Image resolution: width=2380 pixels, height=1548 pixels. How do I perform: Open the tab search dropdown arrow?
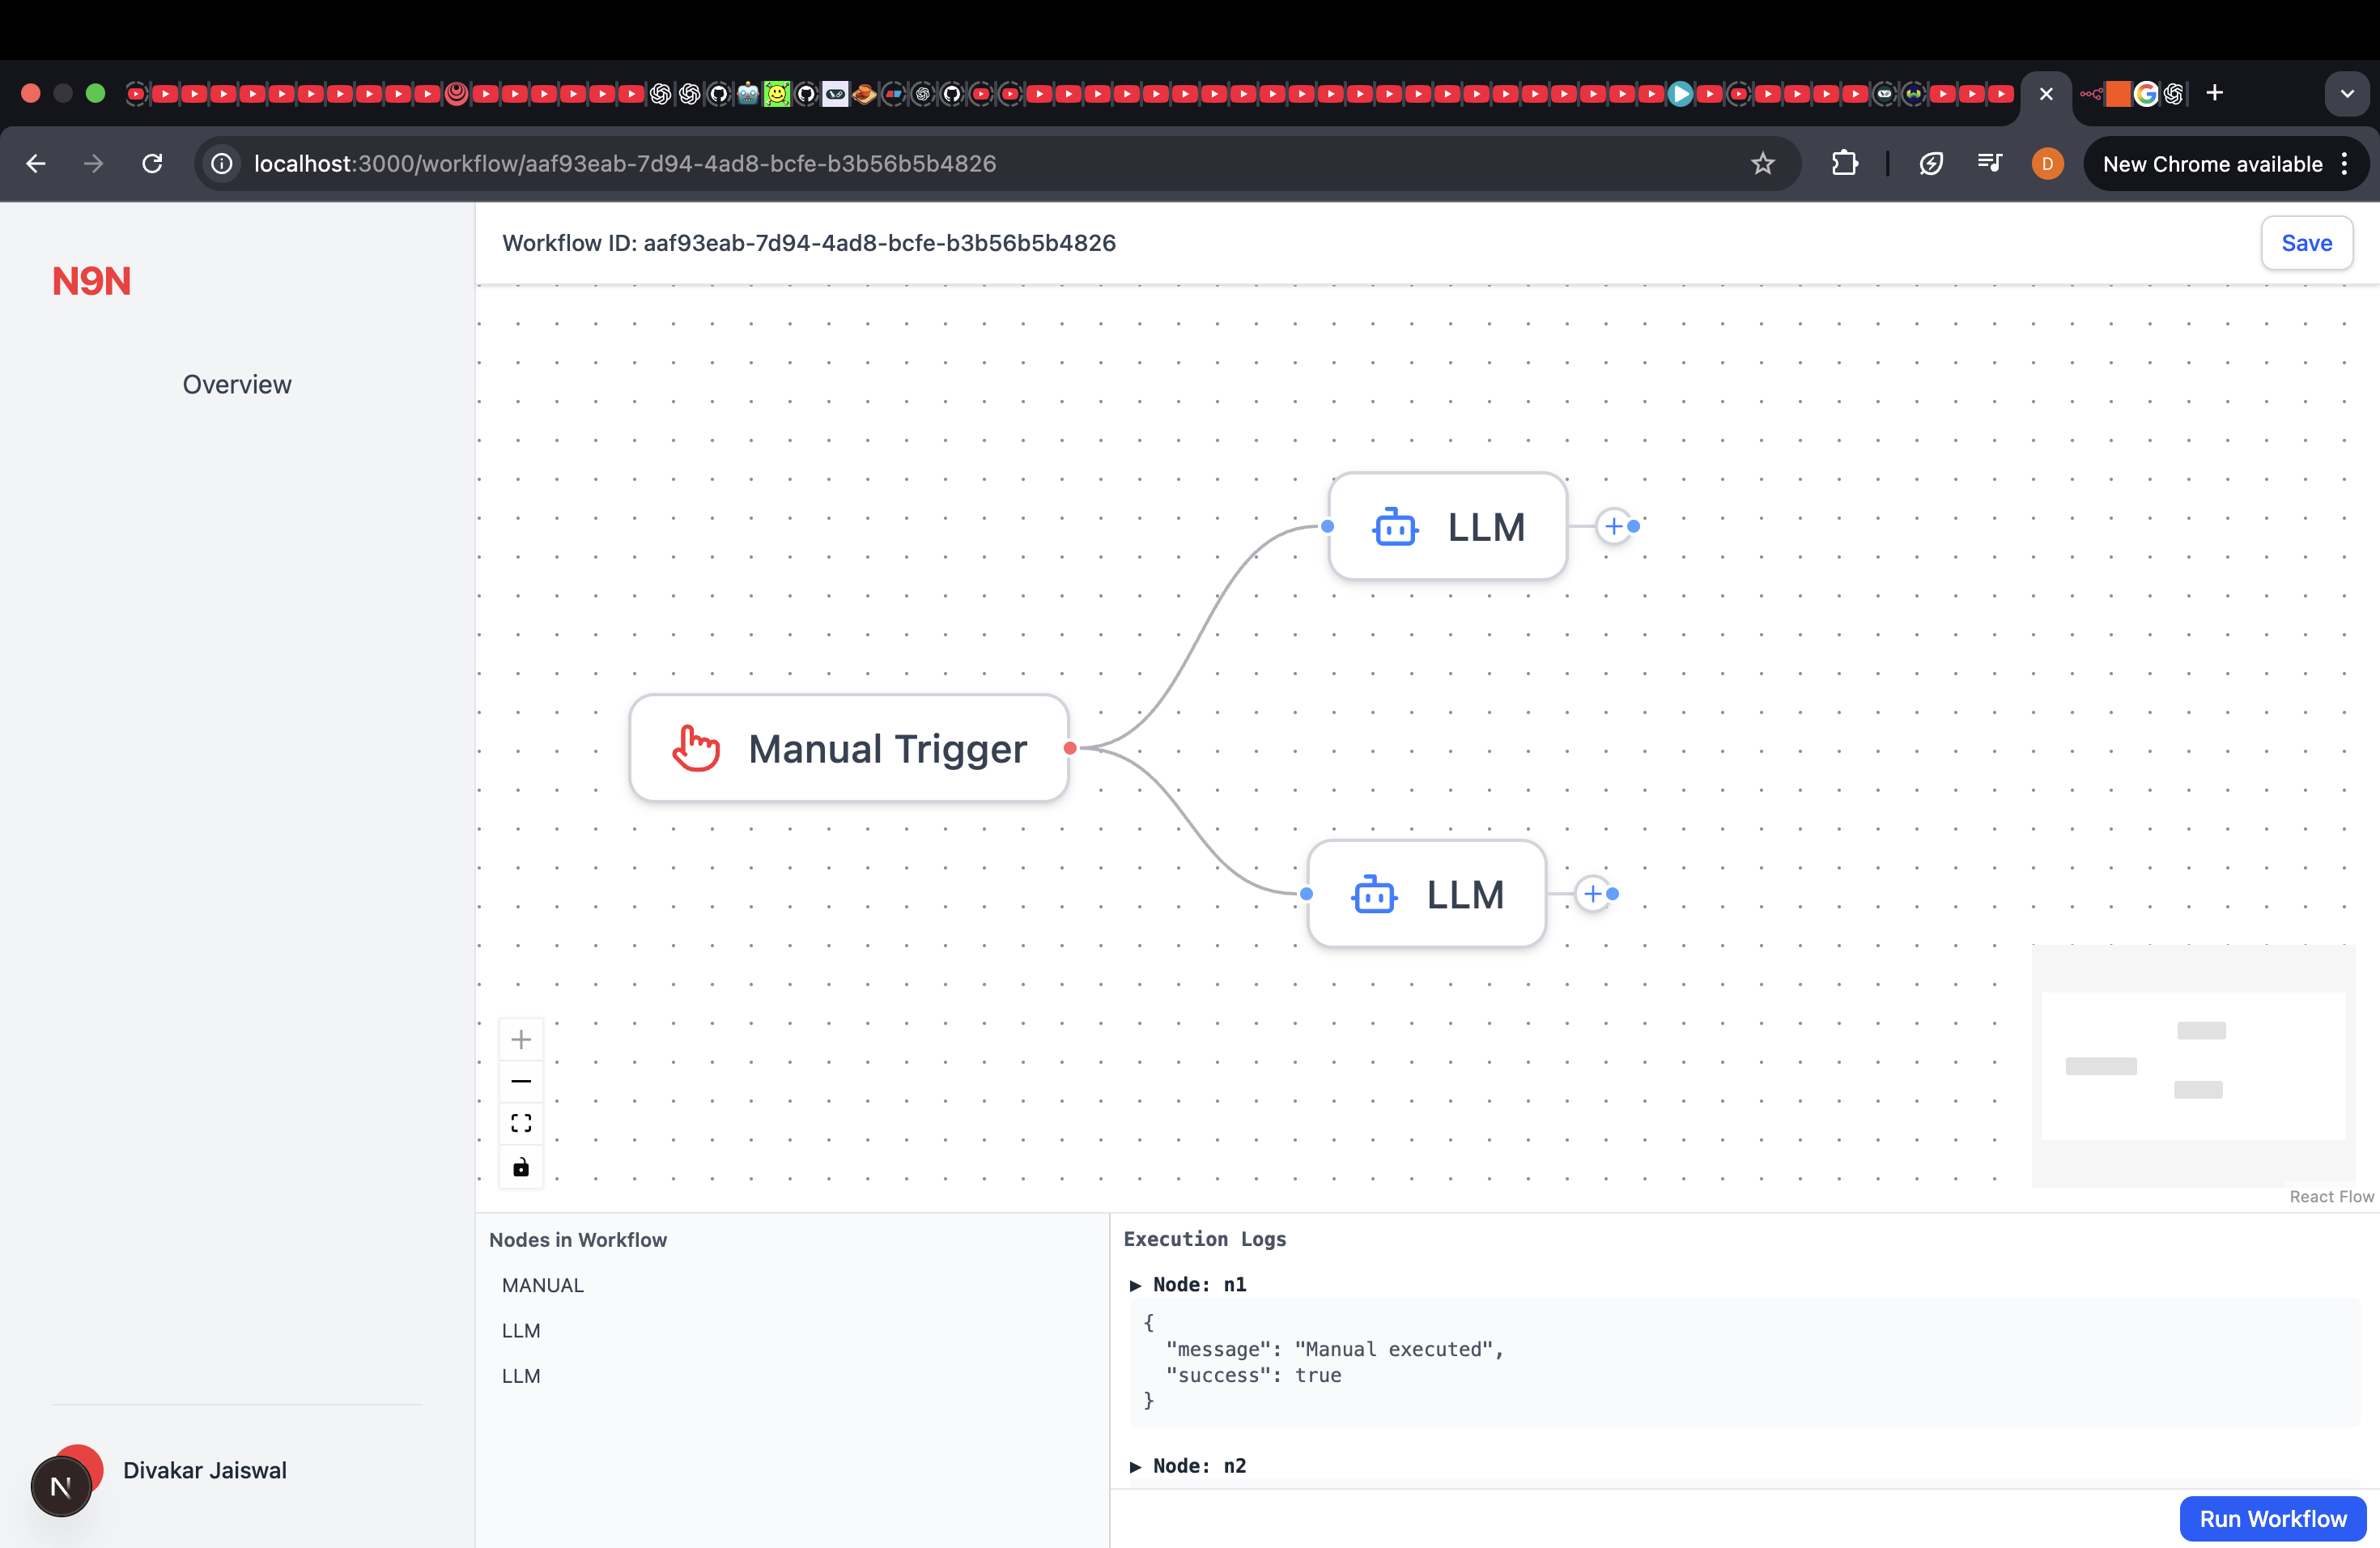2347,93
